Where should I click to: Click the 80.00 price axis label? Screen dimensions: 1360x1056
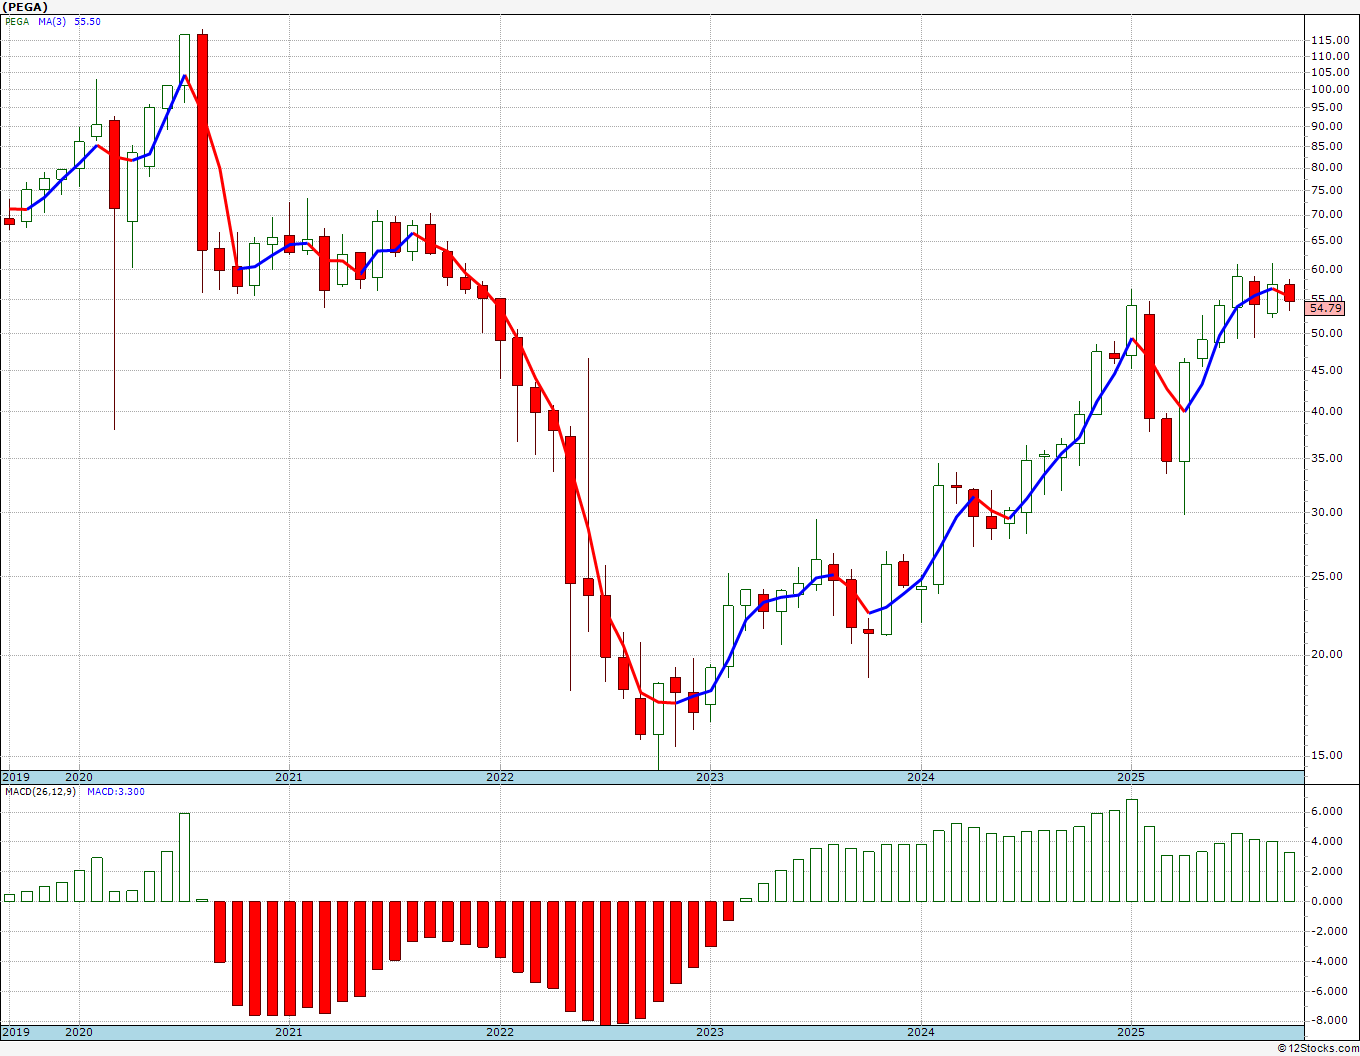pos(1328,167)
